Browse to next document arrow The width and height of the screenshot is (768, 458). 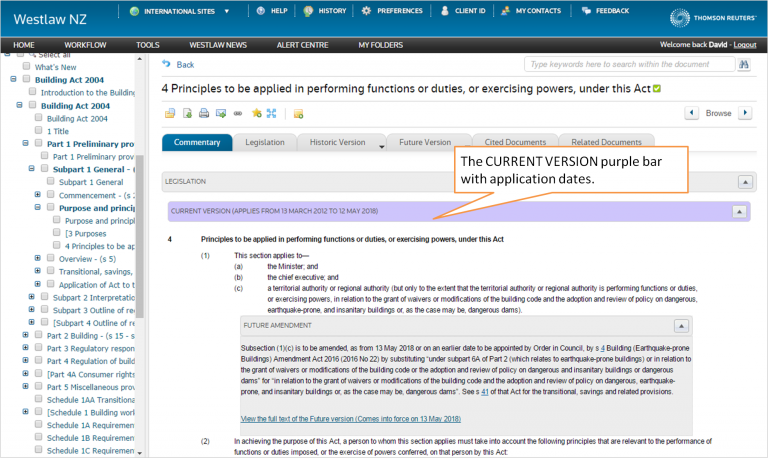point(745,113)
